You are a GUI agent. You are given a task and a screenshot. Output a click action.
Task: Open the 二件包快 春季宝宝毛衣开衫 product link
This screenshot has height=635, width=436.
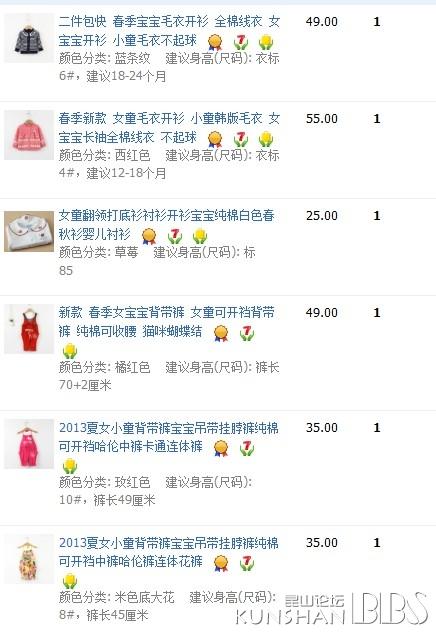[169, 31]
